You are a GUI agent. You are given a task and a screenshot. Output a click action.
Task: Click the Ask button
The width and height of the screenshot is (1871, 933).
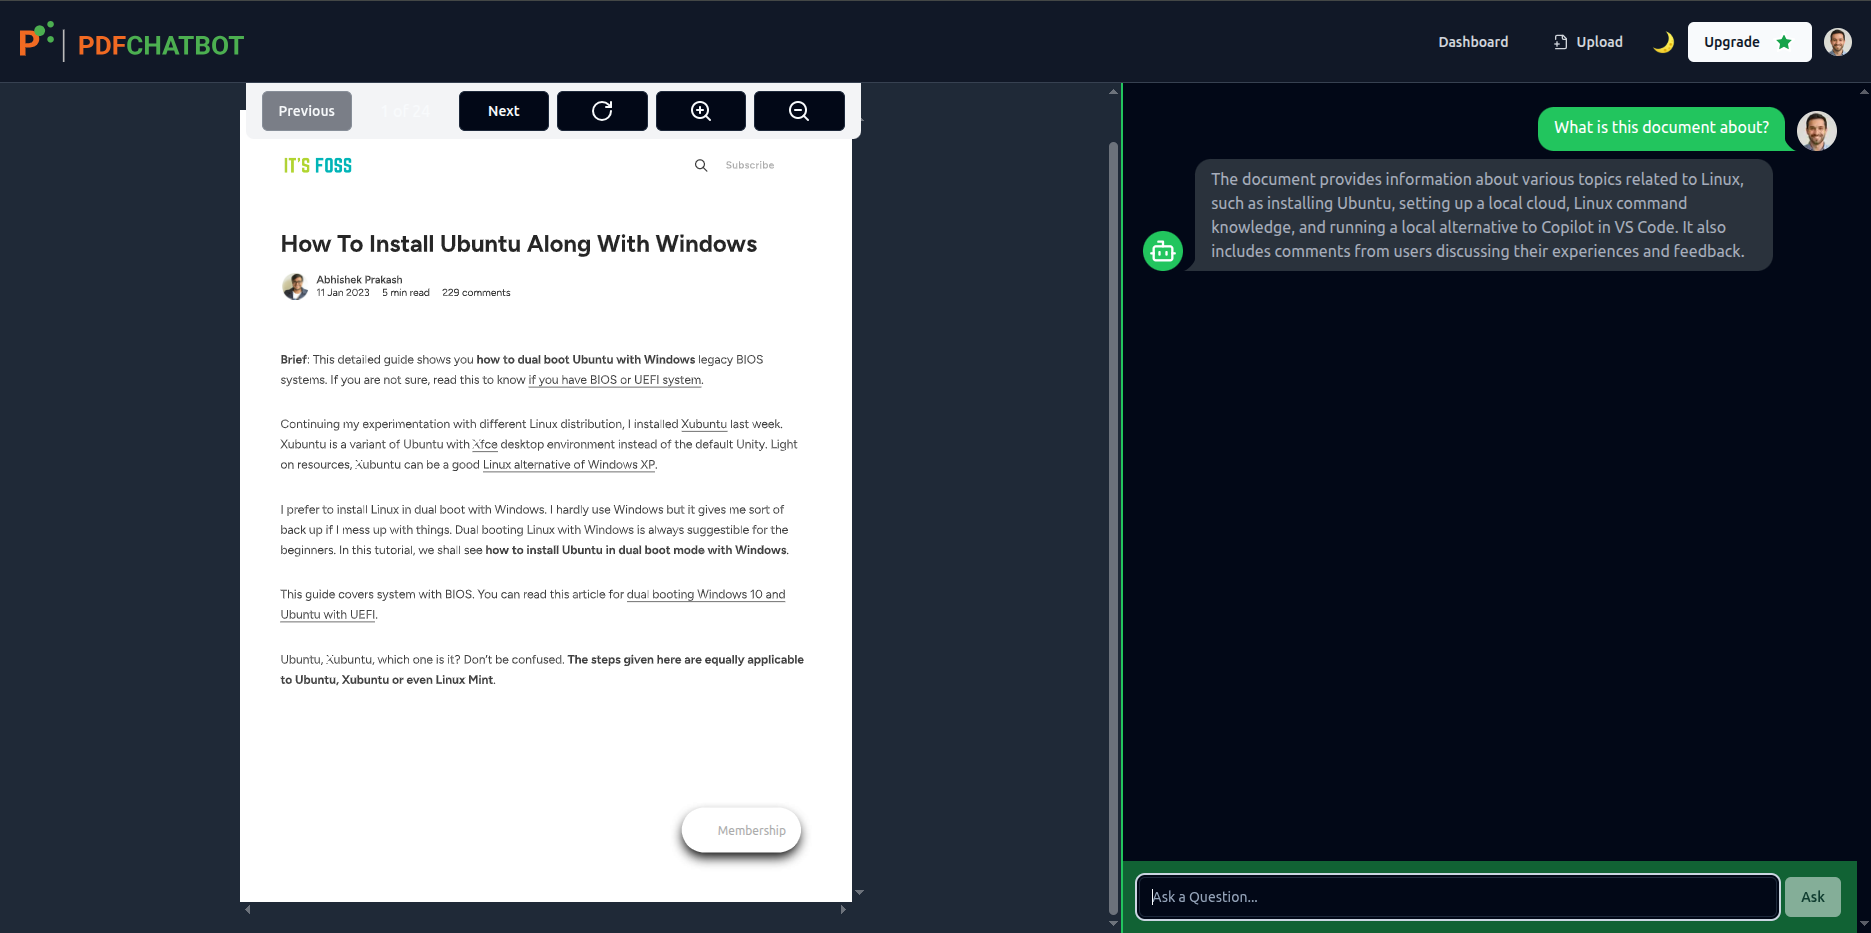[x=1813, y=897]
